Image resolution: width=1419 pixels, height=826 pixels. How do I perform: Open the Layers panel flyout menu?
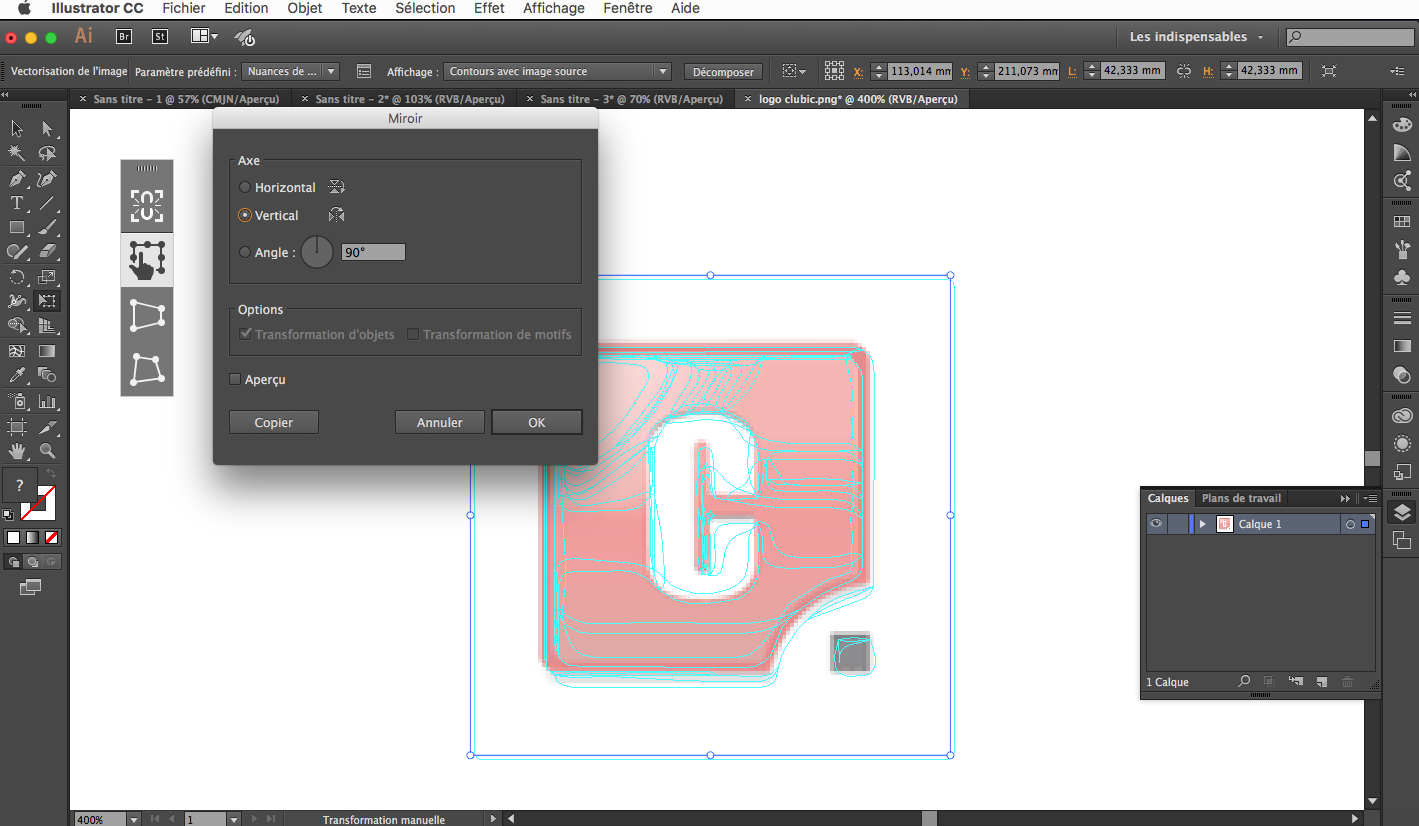click(x=1369, y=498)
